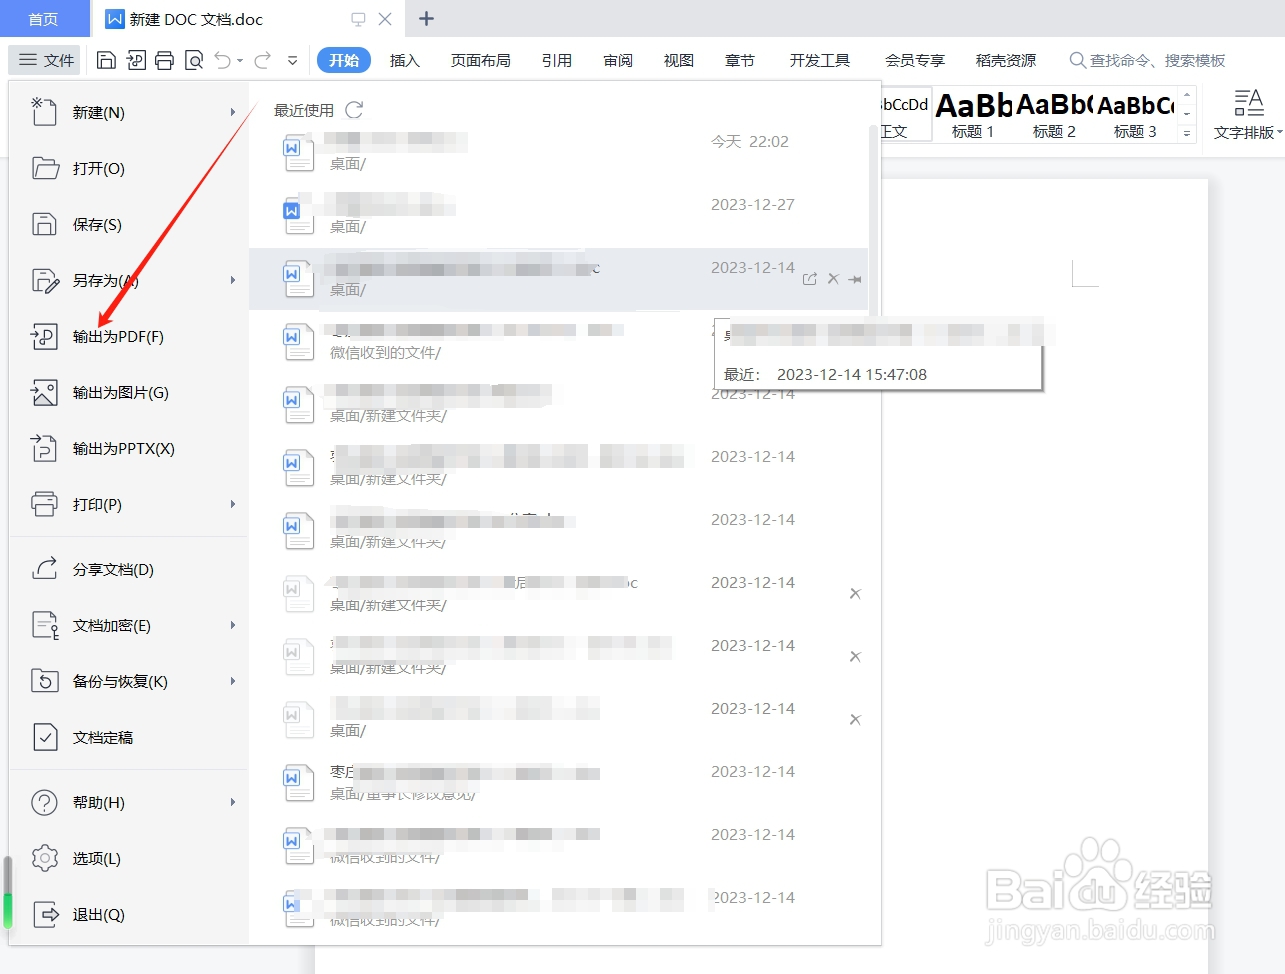This screenshot has width=1285, height=974.
Task: Click the Save As icon in File menu
Action: click(x=45, y=280)
